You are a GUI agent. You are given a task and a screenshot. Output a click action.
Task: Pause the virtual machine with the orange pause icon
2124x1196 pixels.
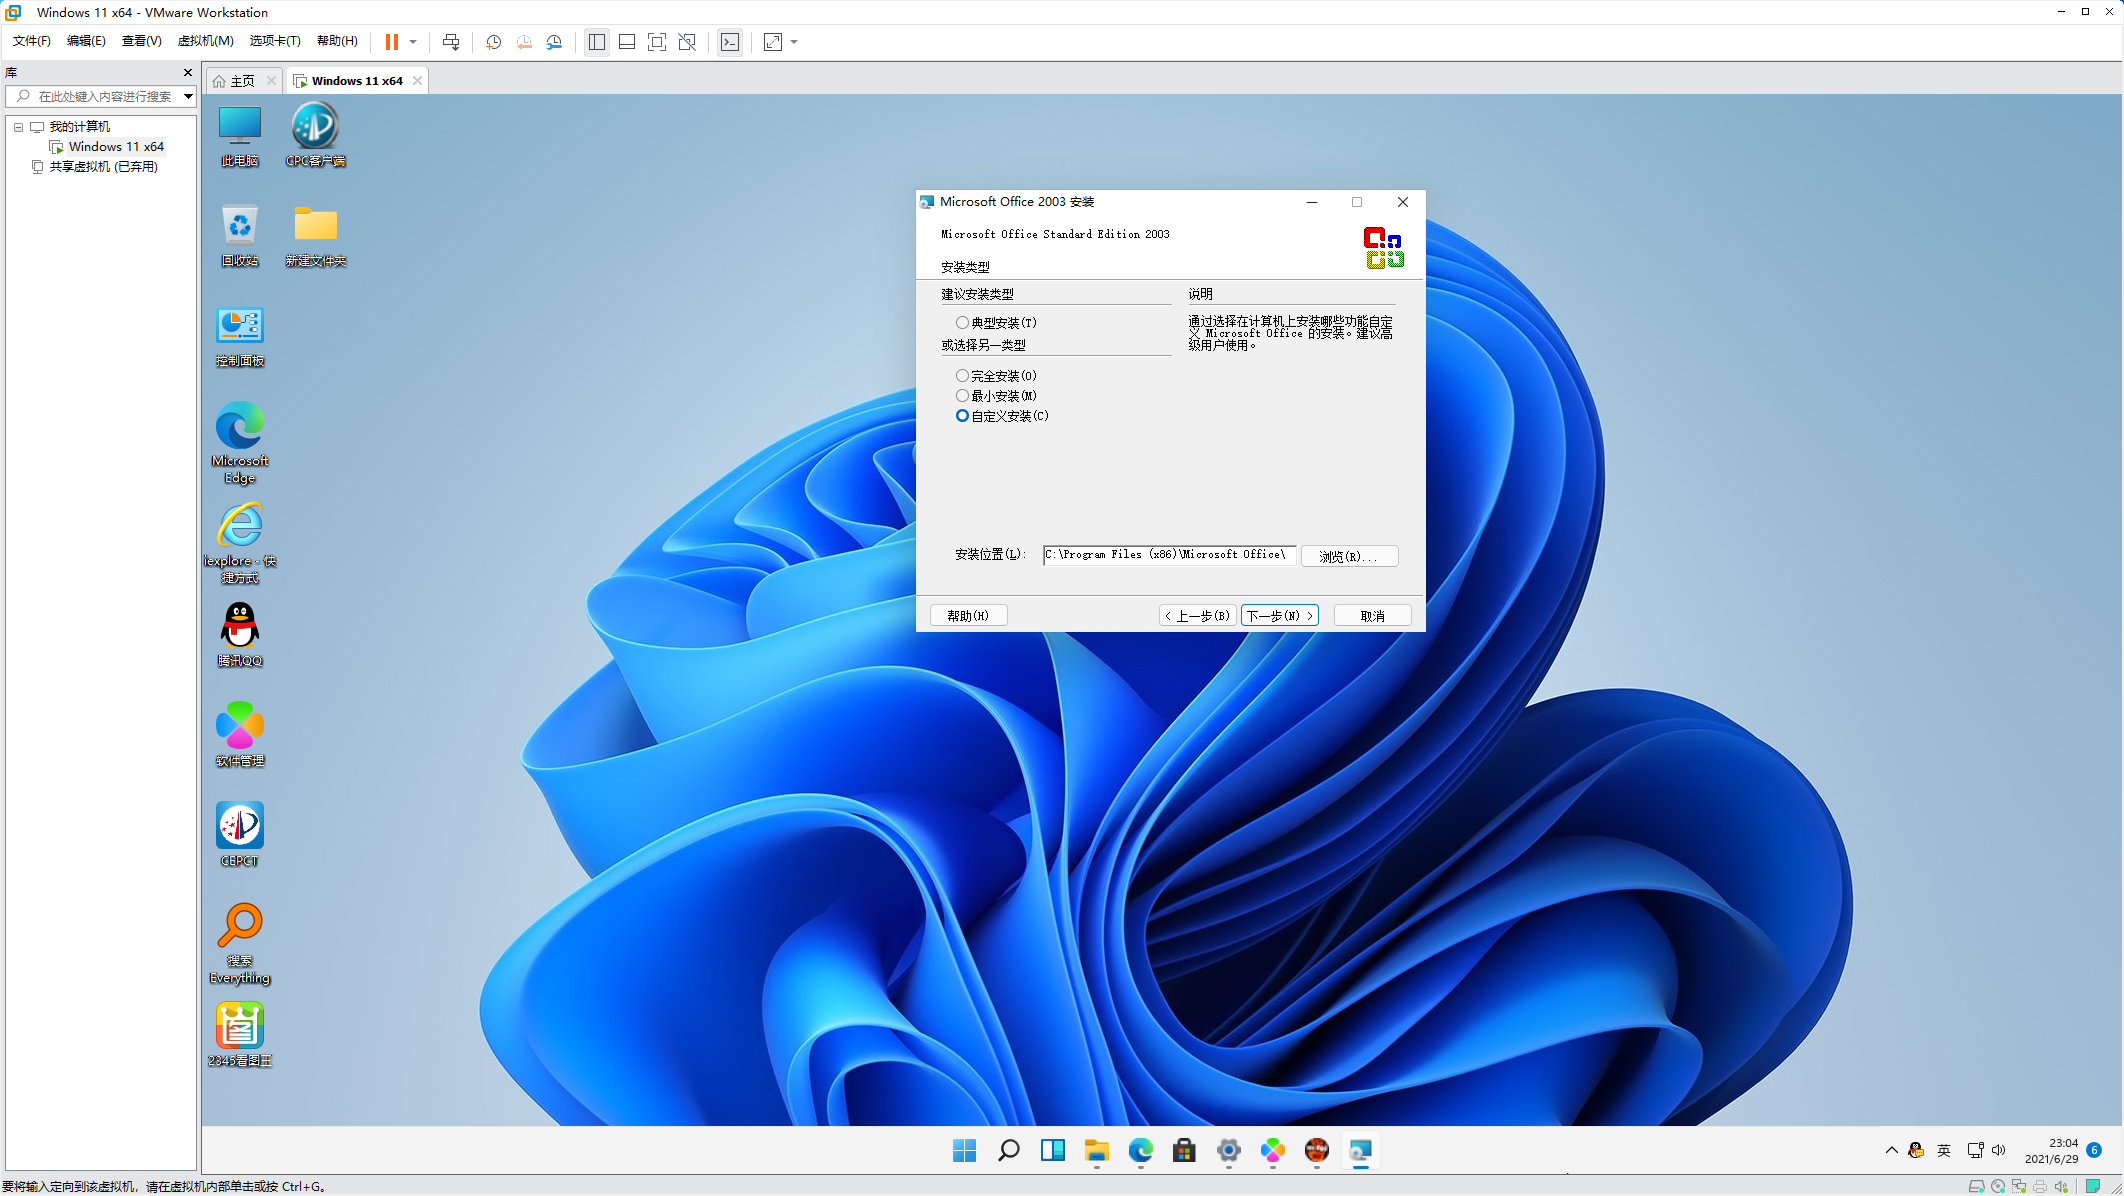tap(392, 42)
